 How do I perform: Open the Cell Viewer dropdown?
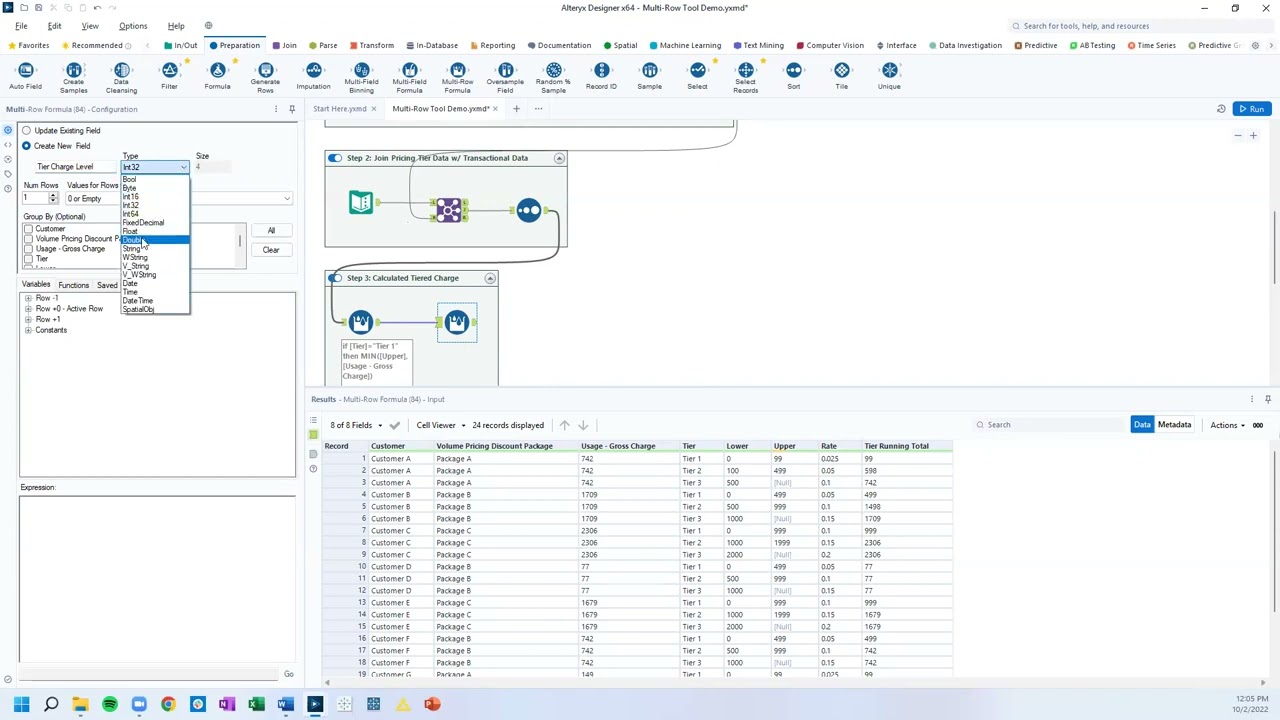[x=441, y=425]
